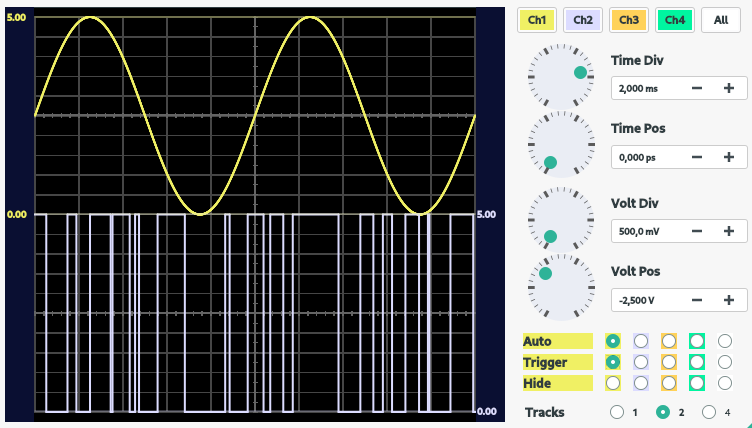Click the All channels button
752x428 pixels.
[x=721, y=20]
